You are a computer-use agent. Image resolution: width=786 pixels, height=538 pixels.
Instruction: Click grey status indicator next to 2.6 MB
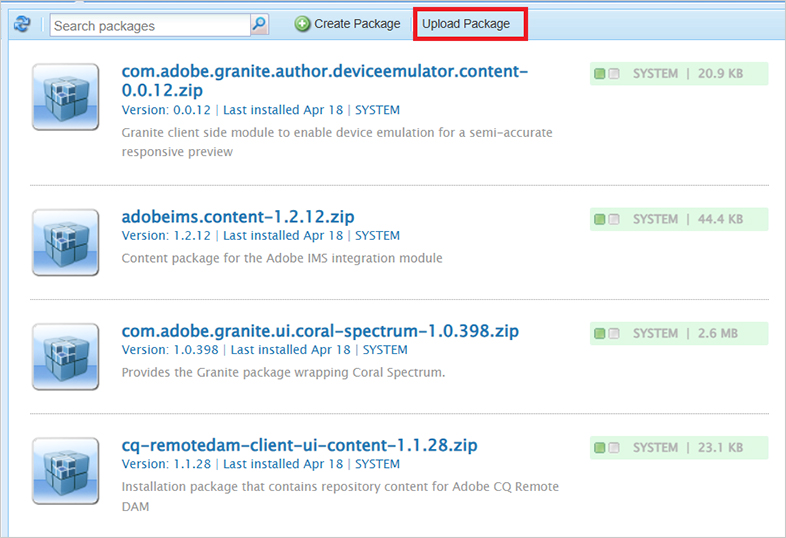[614, 333]
